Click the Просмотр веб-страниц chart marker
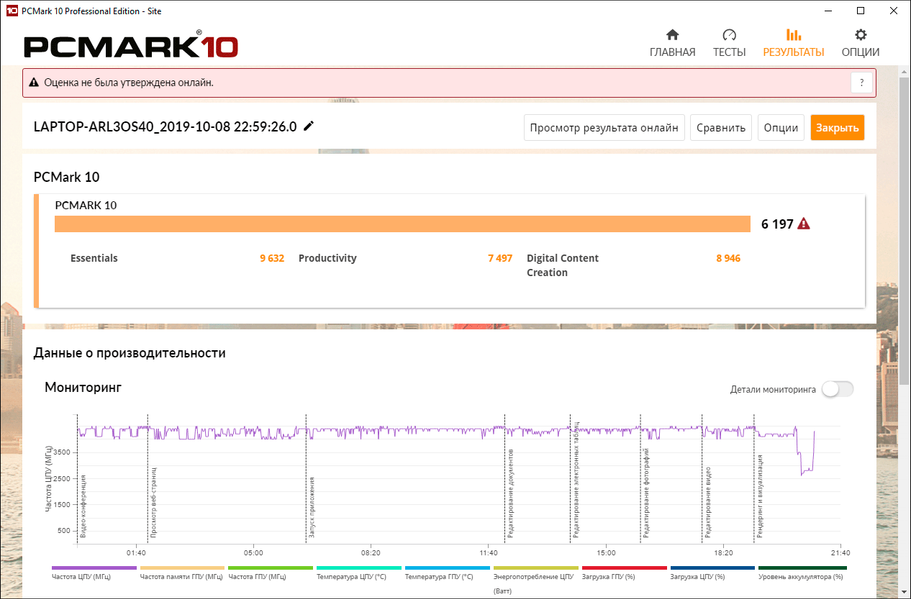The height and width of the screenshot is (599, 911). tap(153, 502)
